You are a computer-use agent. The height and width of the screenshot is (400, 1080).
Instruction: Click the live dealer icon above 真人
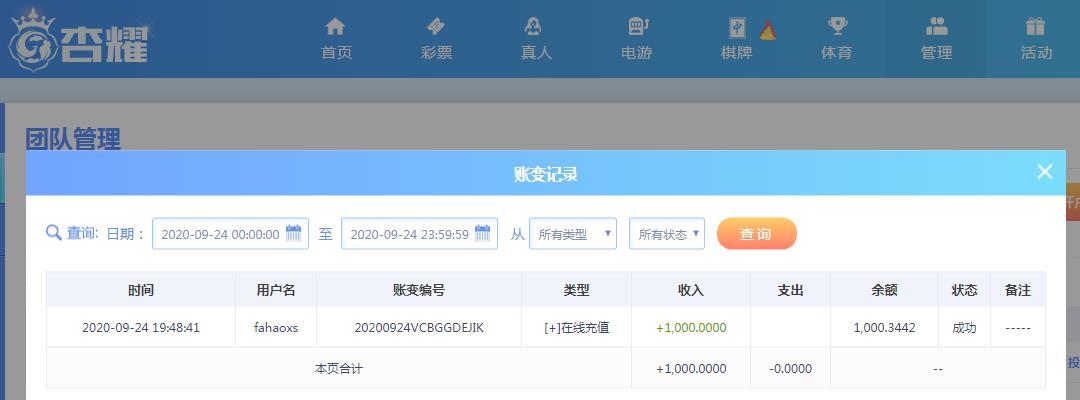pos(533,27)
